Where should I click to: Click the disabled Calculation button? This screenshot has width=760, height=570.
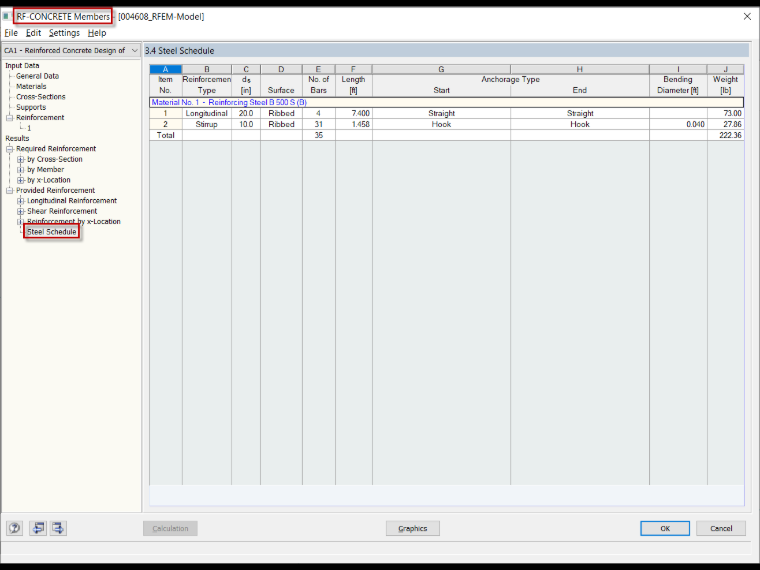point(170,528)
